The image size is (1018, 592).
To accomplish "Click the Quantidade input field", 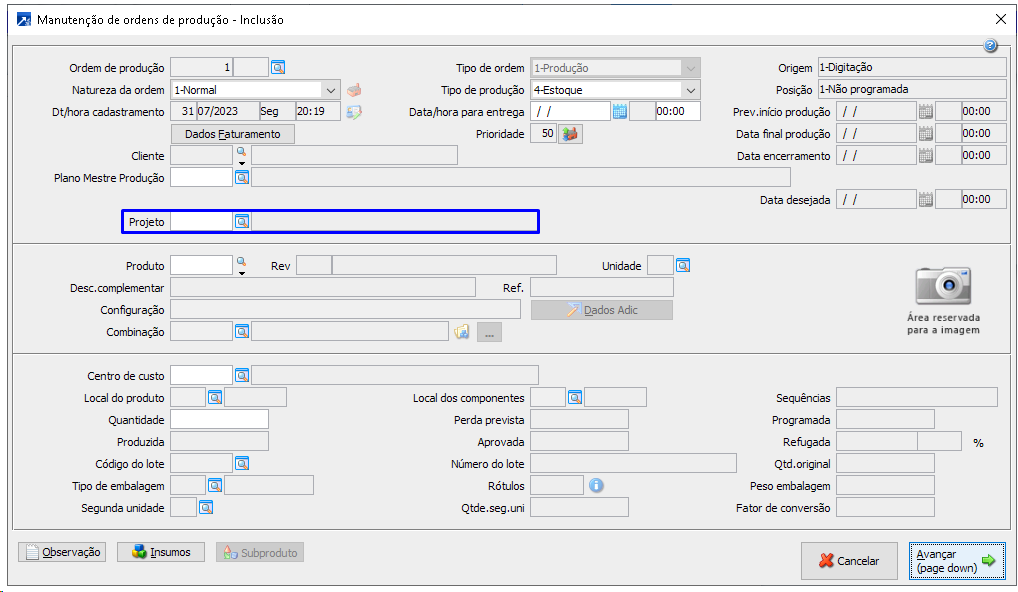I will pyautogui.click(x=219, y=420).
